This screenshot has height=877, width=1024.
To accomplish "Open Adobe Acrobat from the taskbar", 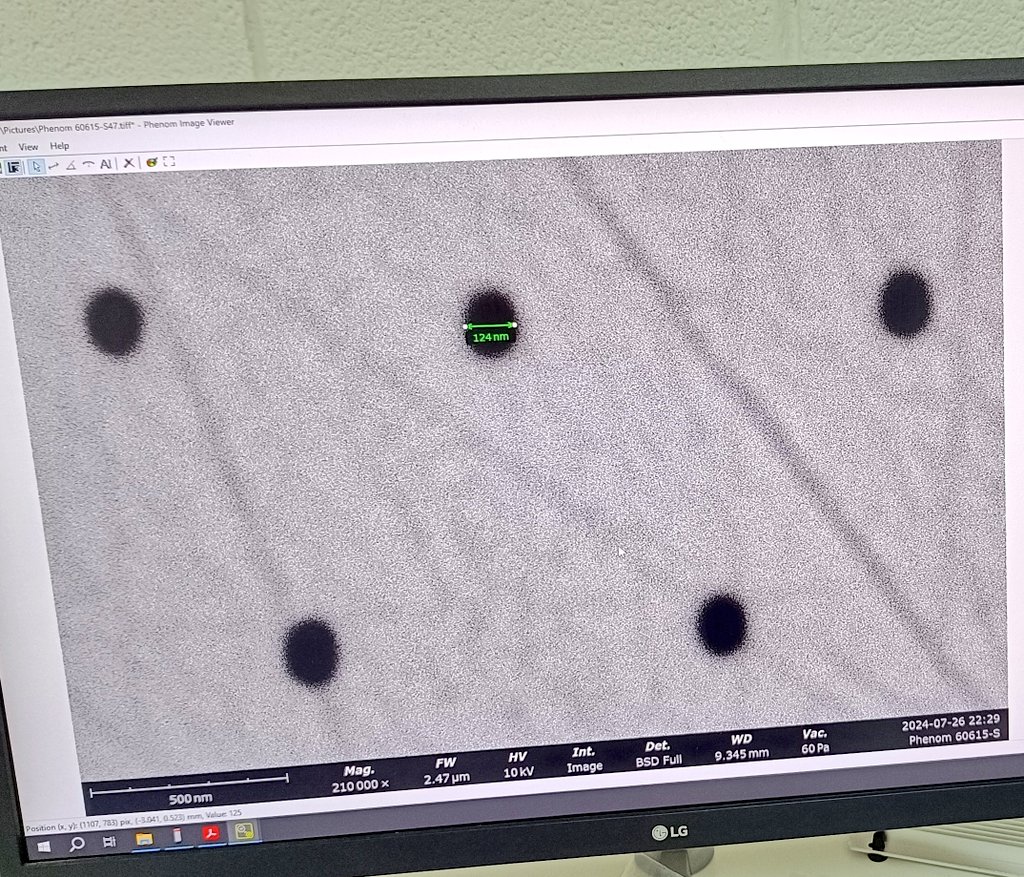I will point(210,833).
